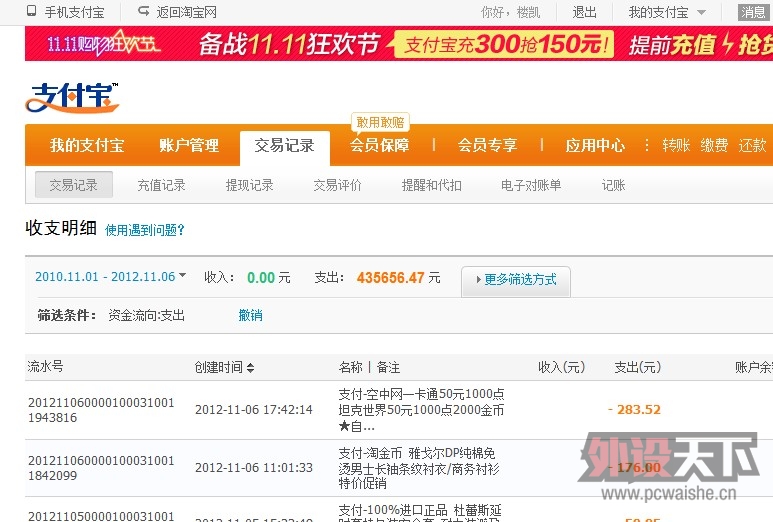Click the transaction number ending 1842099
The width and height of the screenshot is (773, 522).
[x=101, y=468]
